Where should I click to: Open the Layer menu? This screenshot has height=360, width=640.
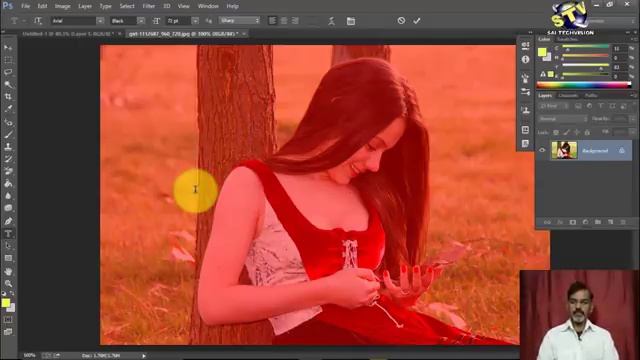85,6
